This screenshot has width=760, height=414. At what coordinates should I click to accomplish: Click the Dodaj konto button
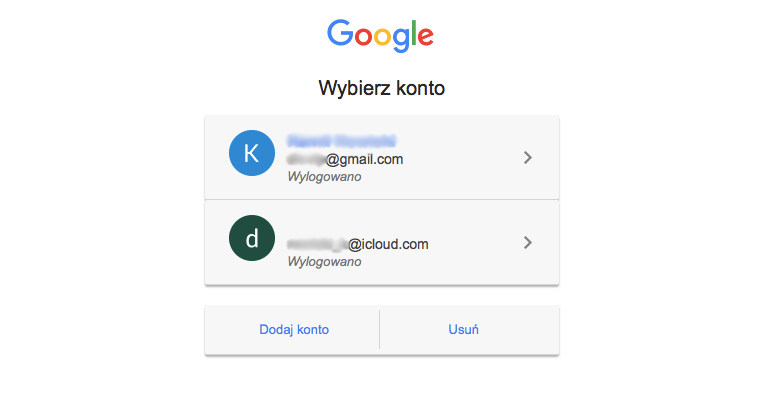[292, 330]
